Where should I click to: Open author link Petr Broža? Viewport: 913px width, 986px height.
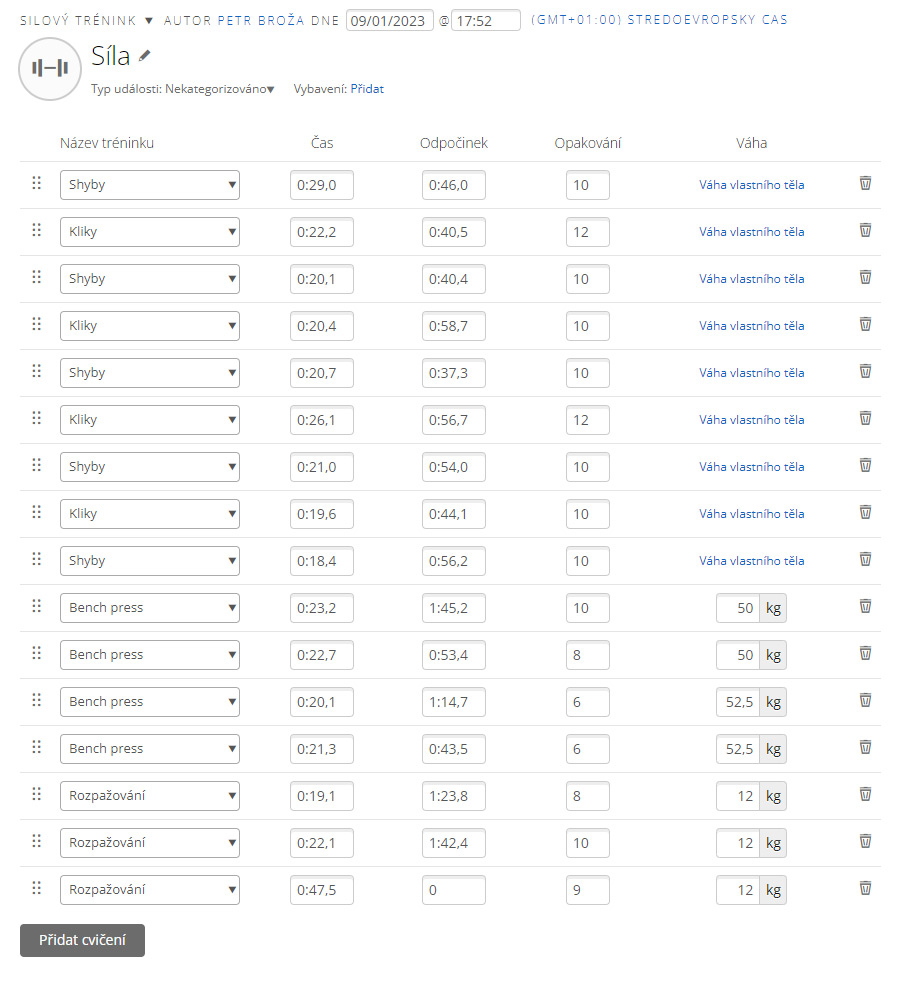coord(260,21)
